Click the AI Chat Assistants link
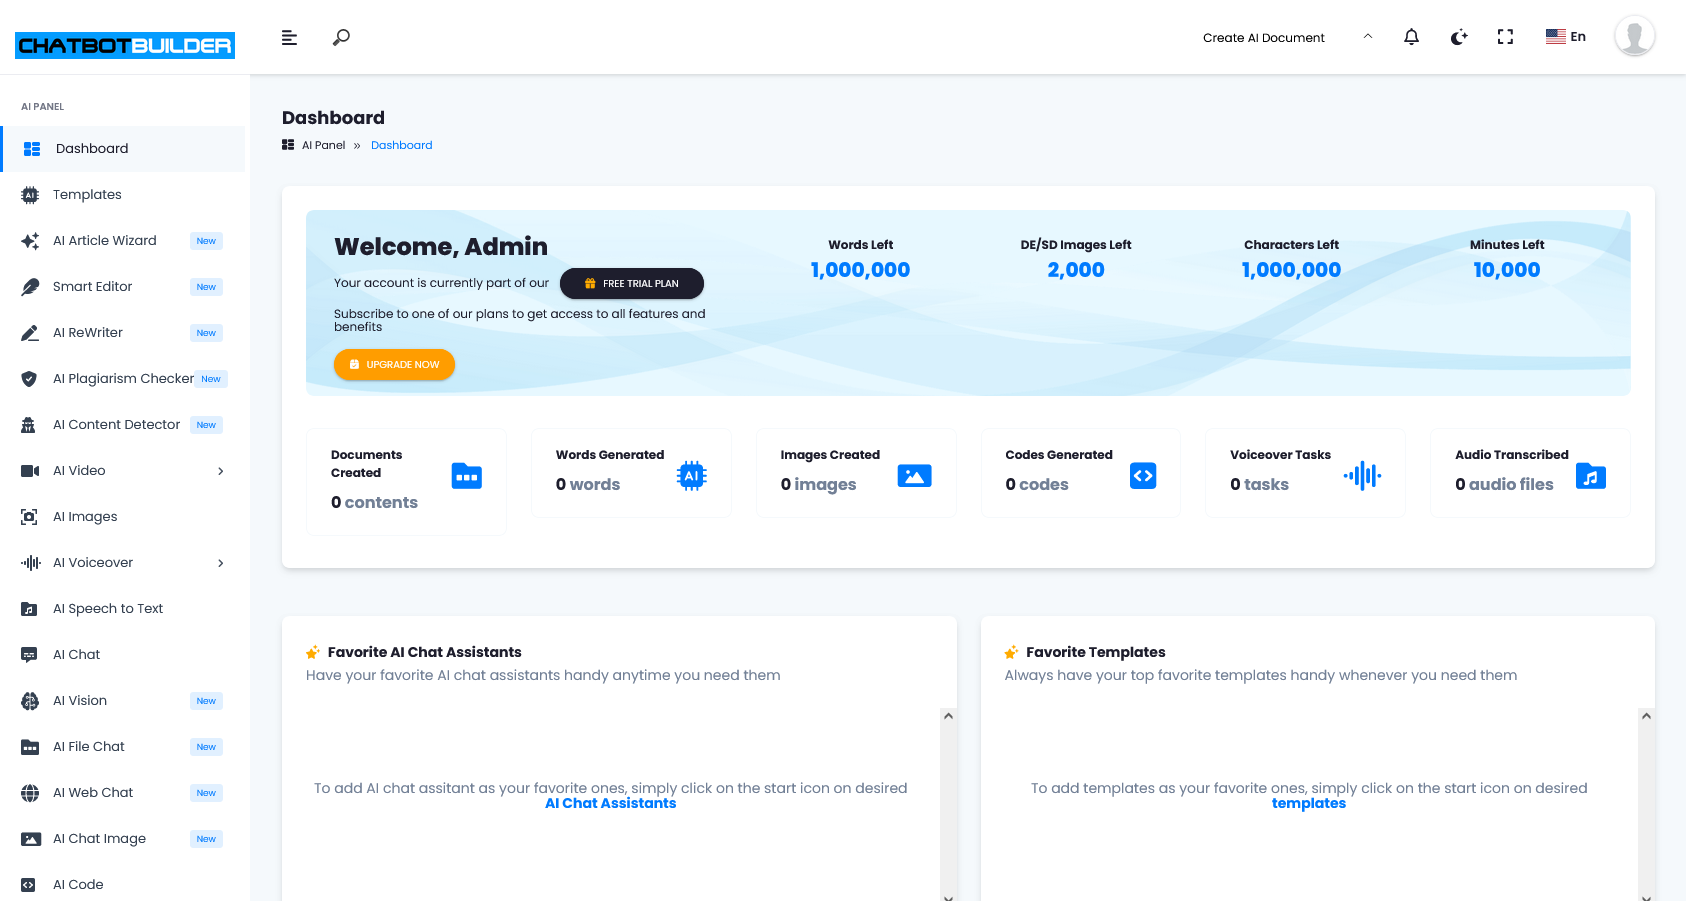Viewport: 1686px width, 901px height. click(x=610, y=802)
